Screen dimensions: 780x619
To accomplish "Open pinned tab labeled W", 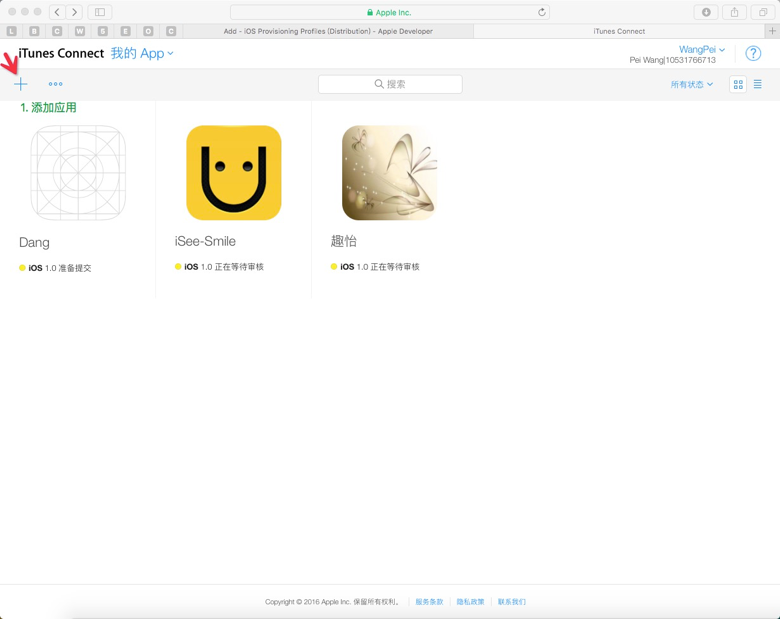I will pyautogui.click(x=80, y=31).
